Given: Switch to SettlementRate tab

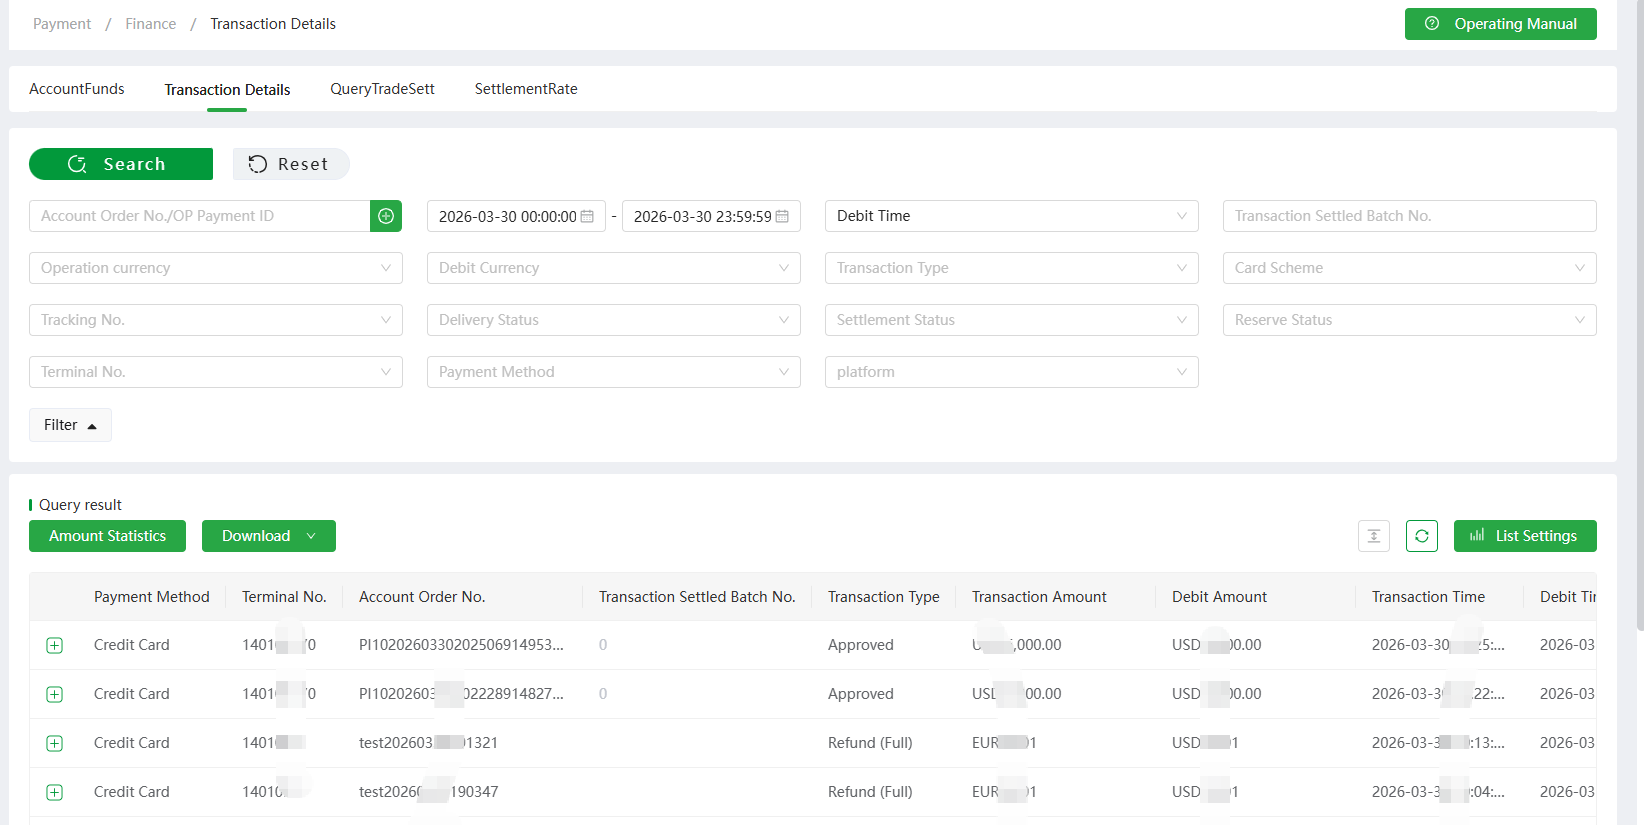Looking at the screenshot, I should [x=526, y=89].
